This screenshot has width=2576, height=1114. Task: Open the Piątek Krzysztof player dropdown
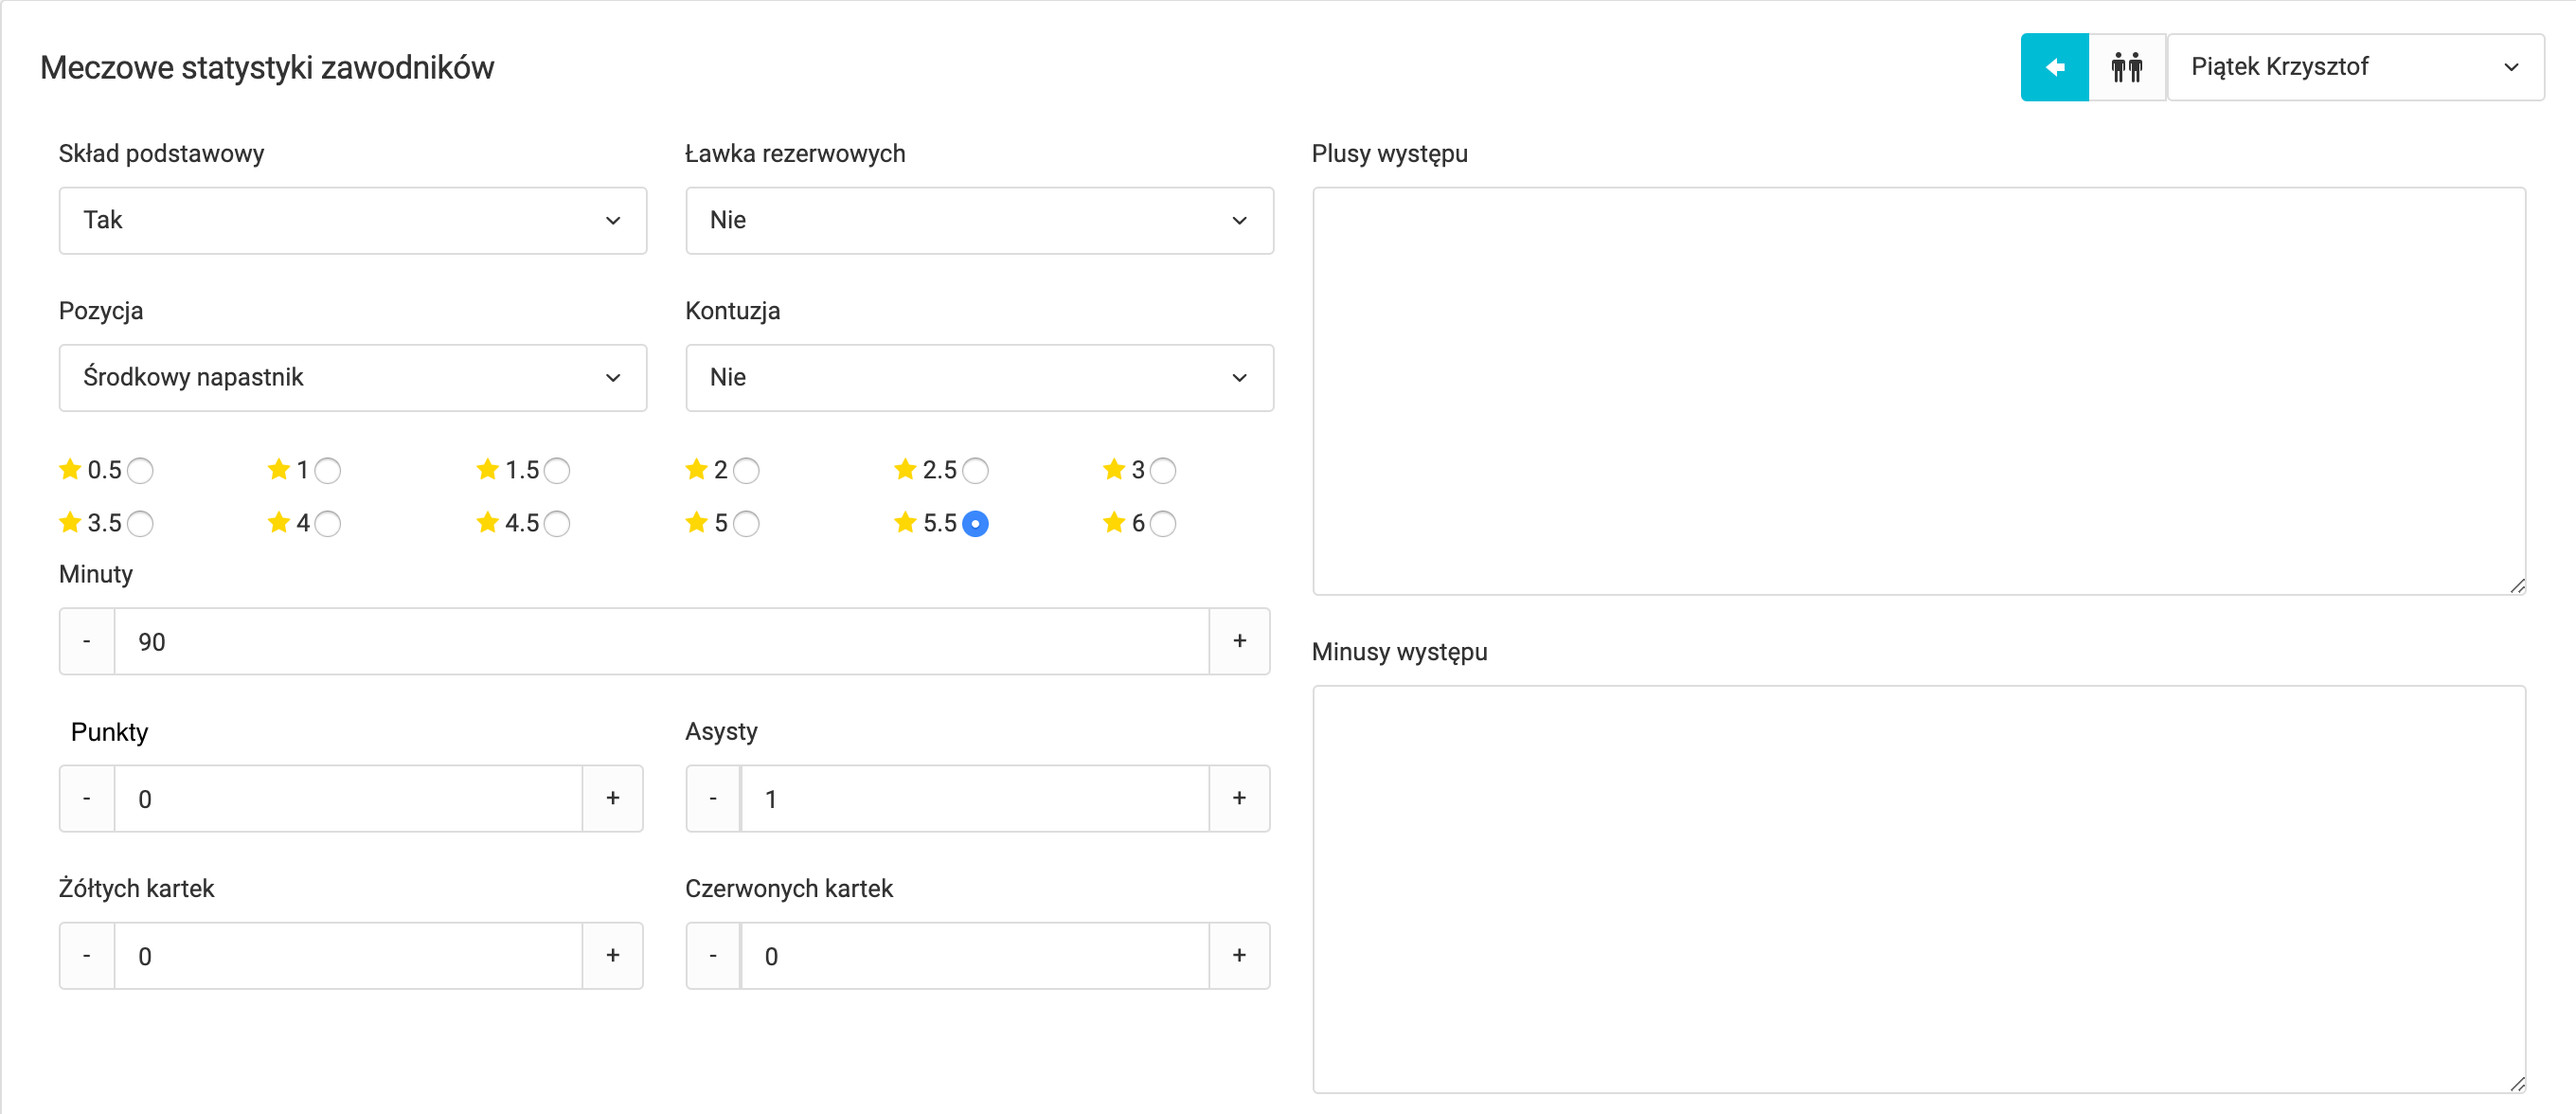tap(2355, 67)
